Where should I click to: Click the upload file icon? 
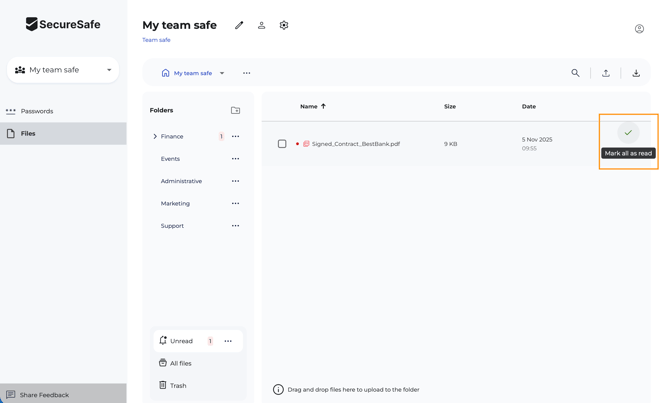click(606, 73)
